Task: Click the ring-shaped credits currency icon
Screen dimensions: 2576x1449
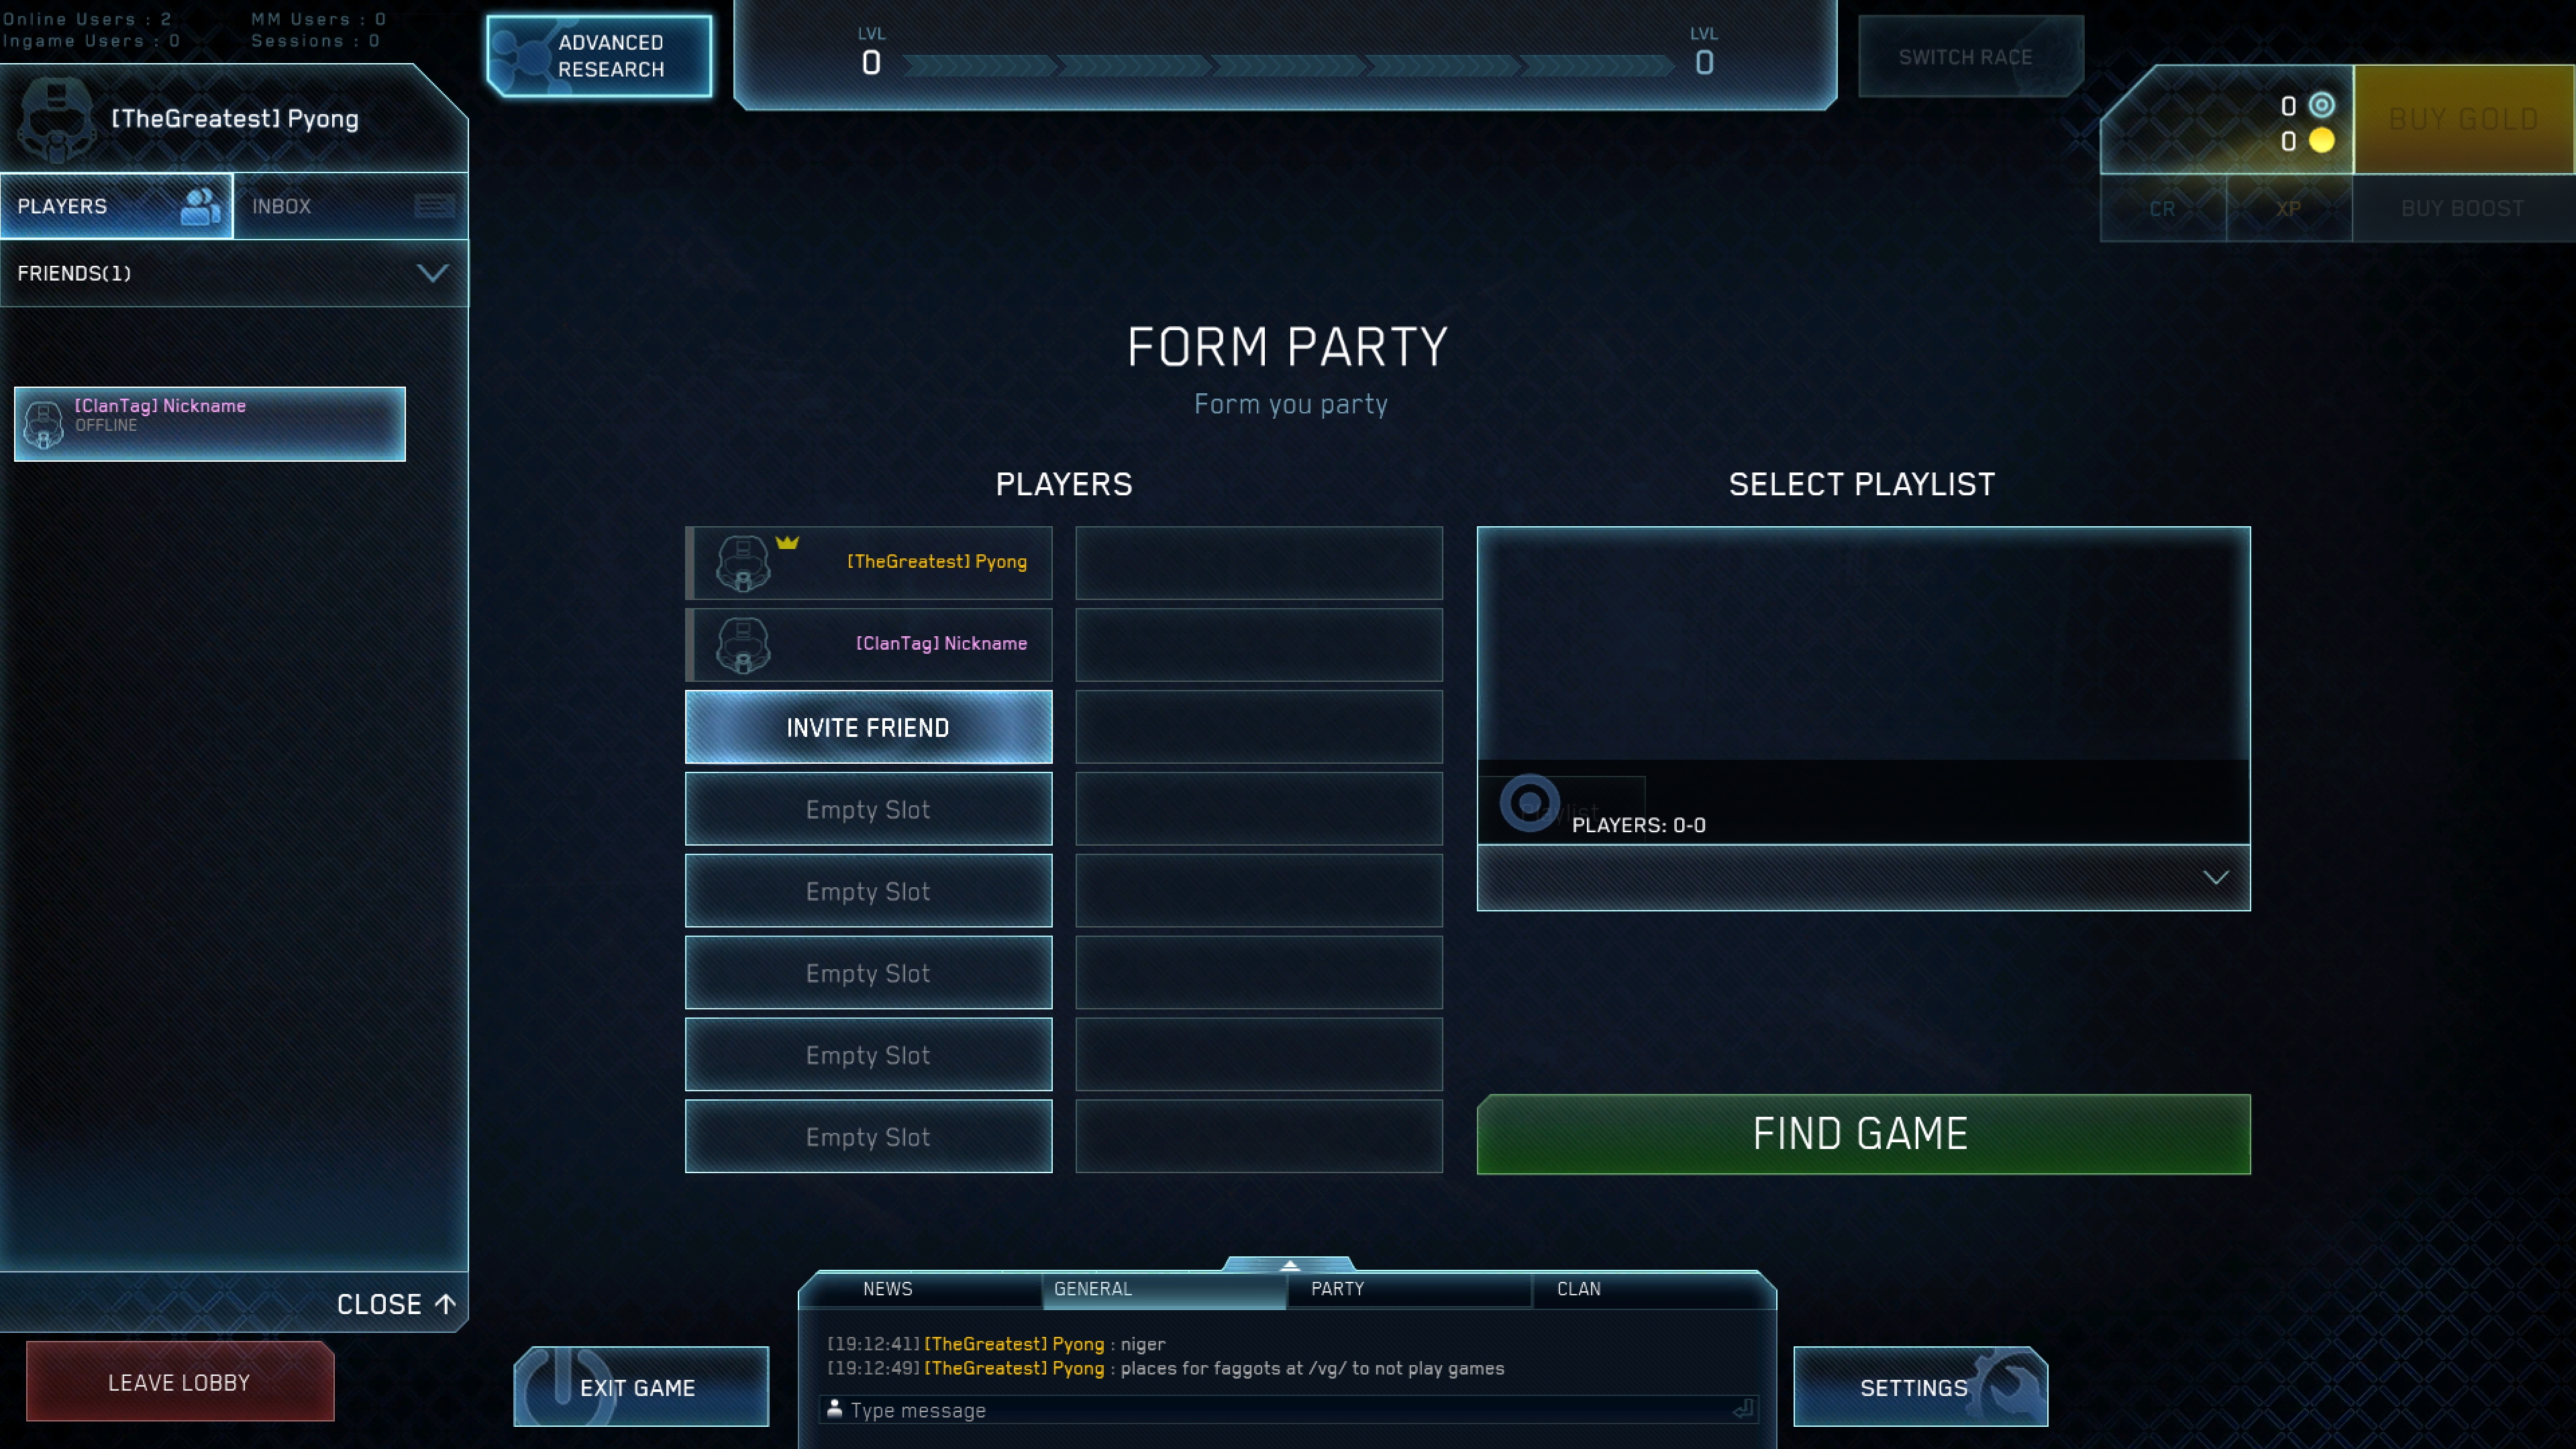Action: pos(2322,105)
